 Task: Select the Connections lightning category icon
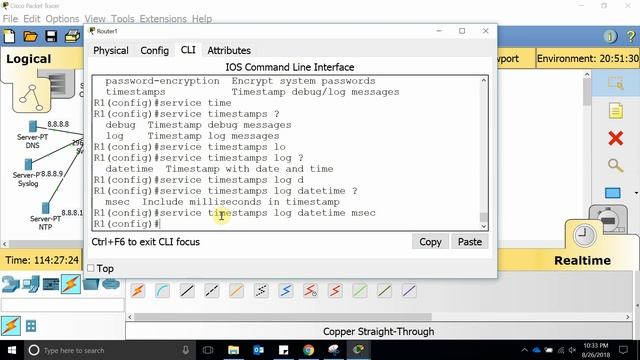point(71,284)
